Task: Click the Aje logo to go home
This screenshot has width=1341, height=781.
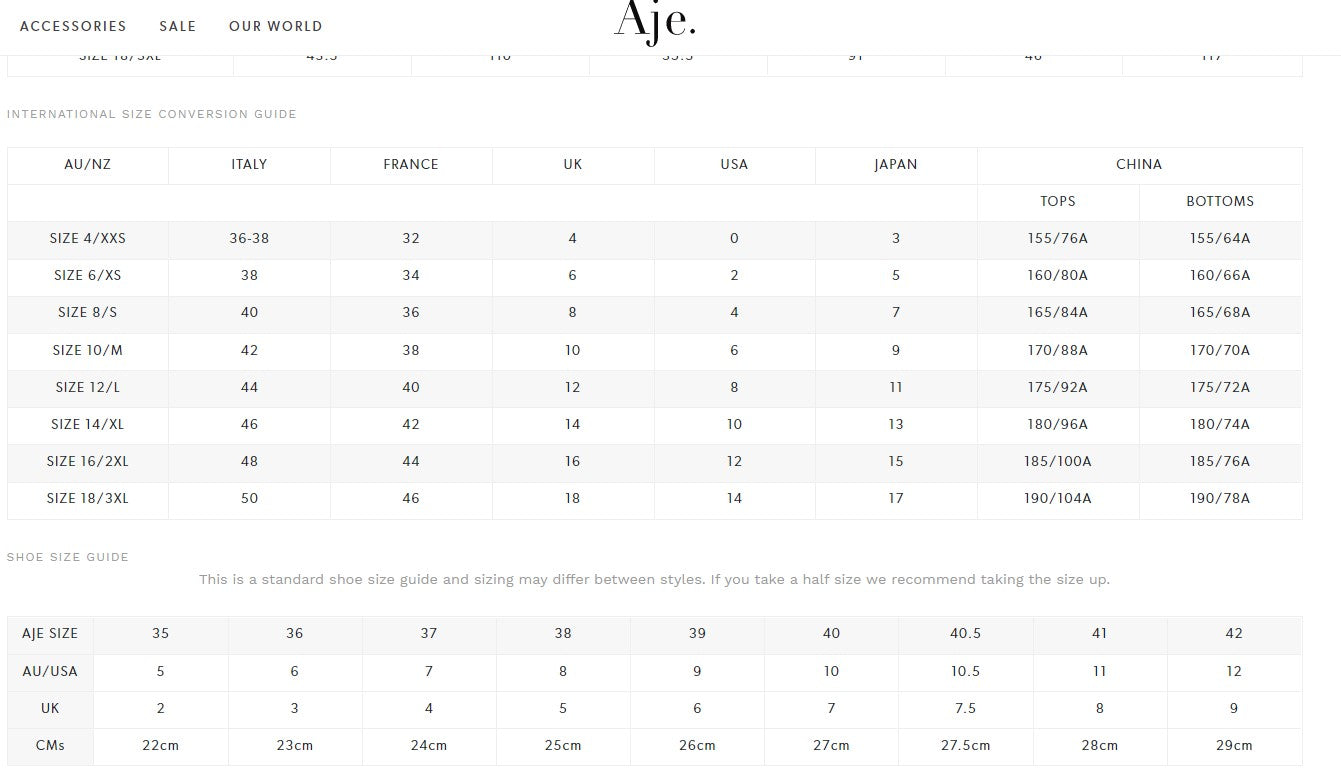Action: coord(655,22)
